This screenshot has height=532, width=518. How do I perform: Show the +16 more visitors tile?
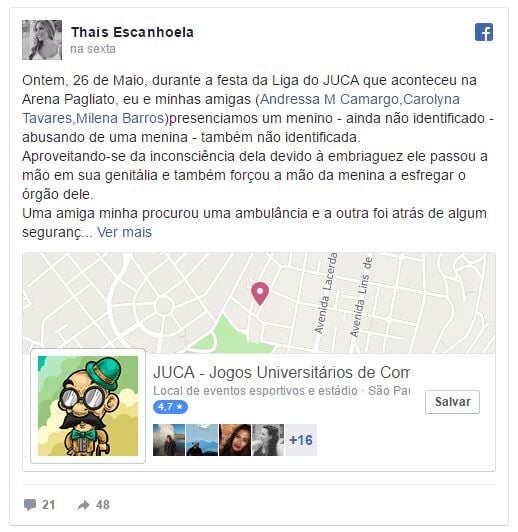click(x=301, y=440)
